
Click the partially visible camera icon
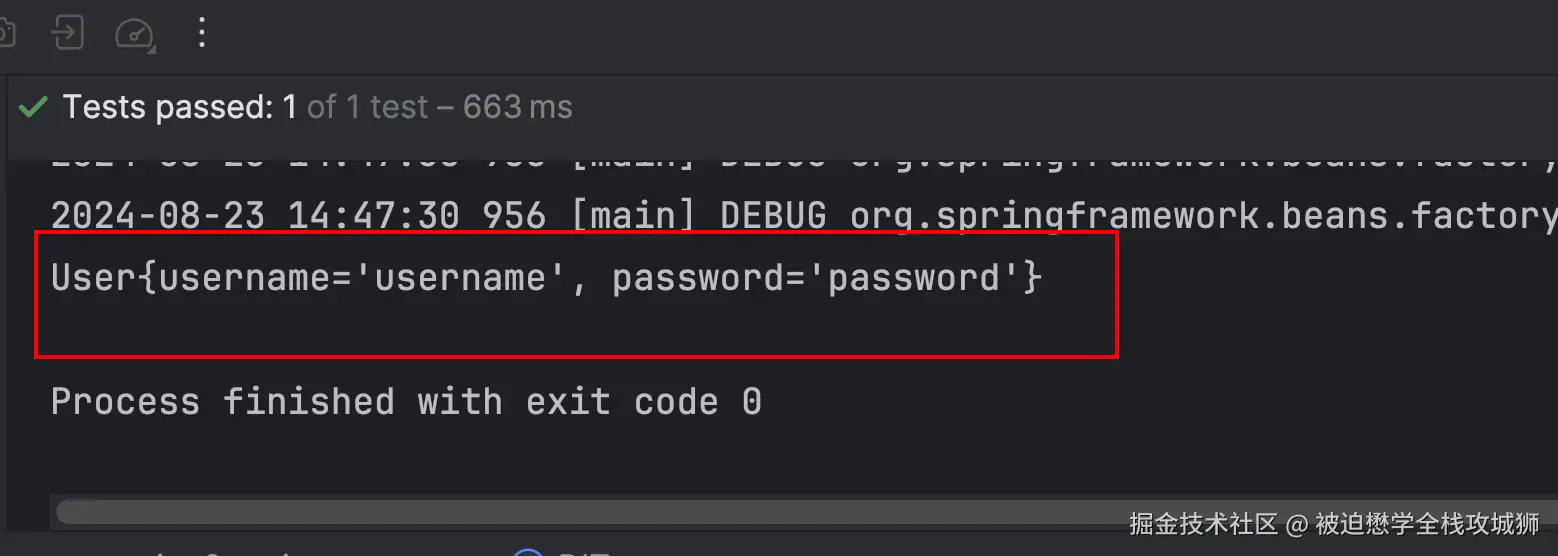(6, 34)
